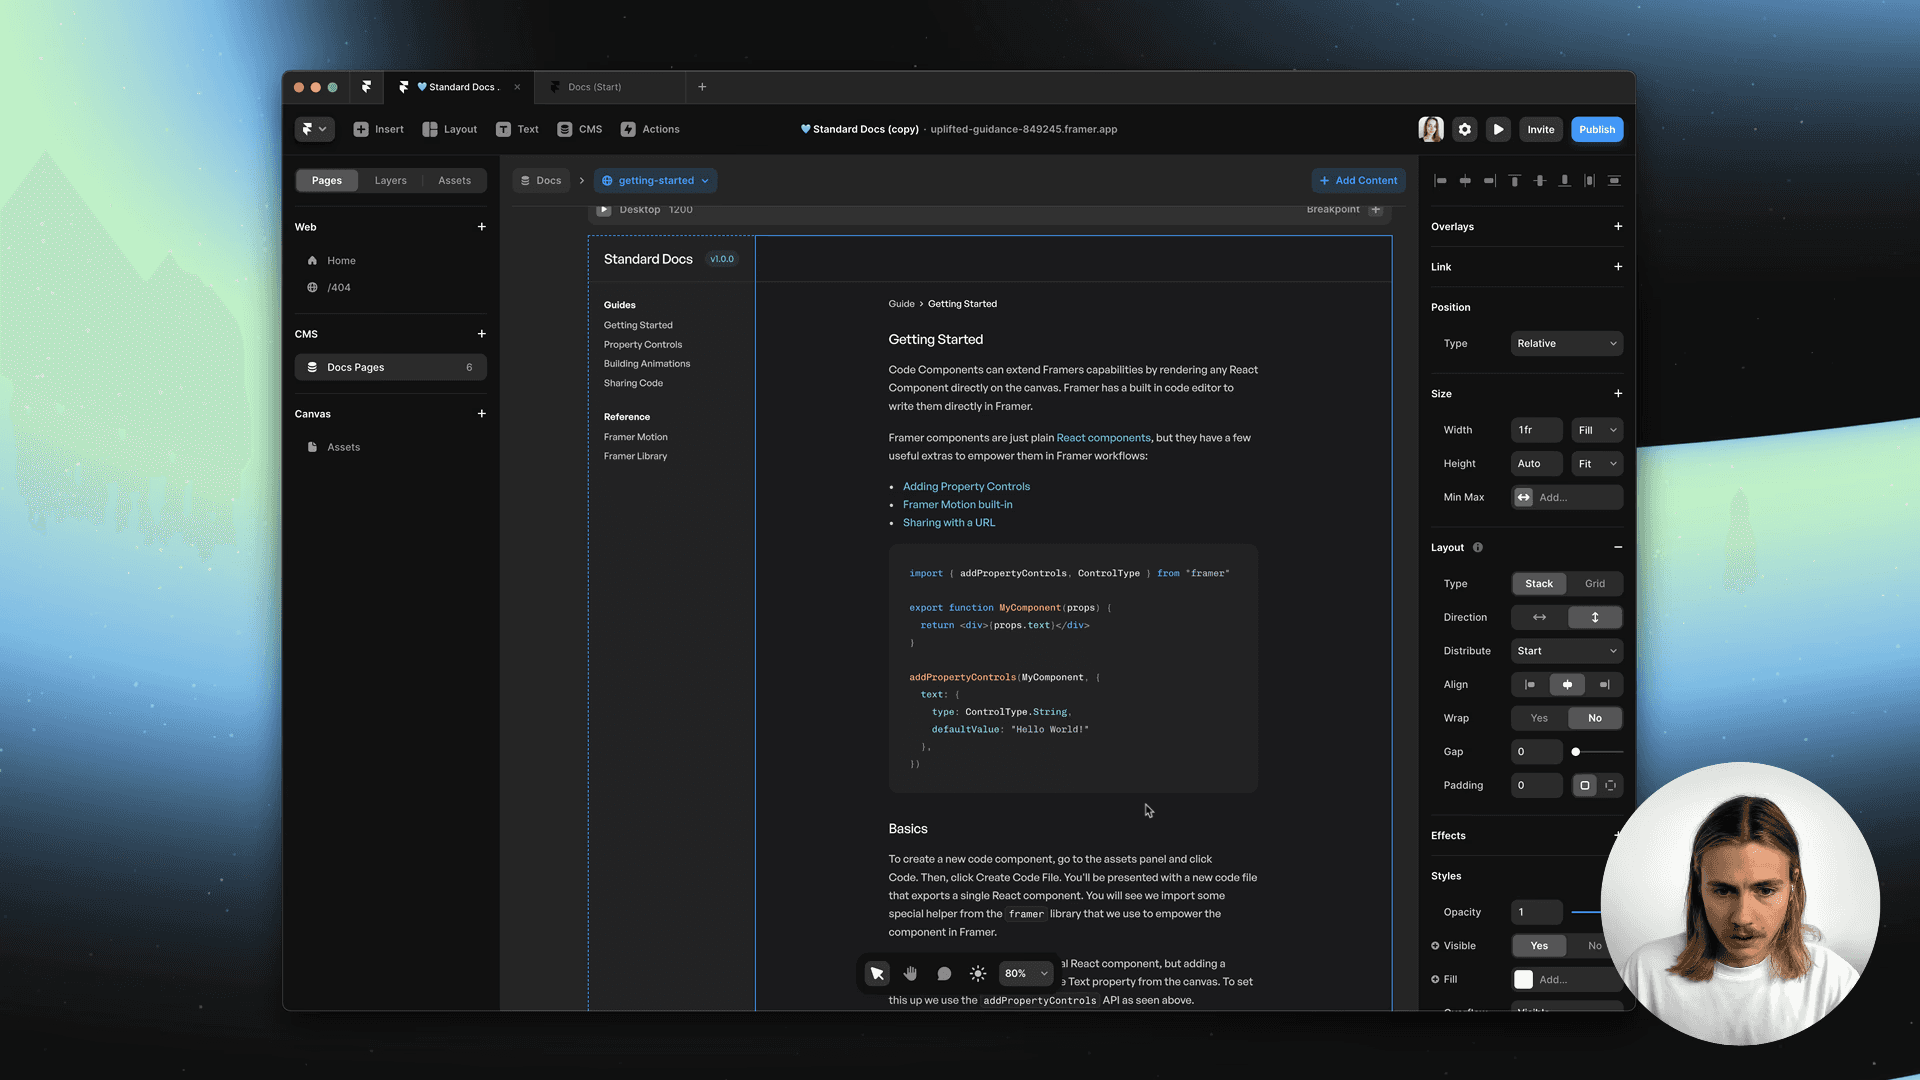Open the Docs (Start) window tab
The image size is (1920, 1080).
tap(594, 87)
